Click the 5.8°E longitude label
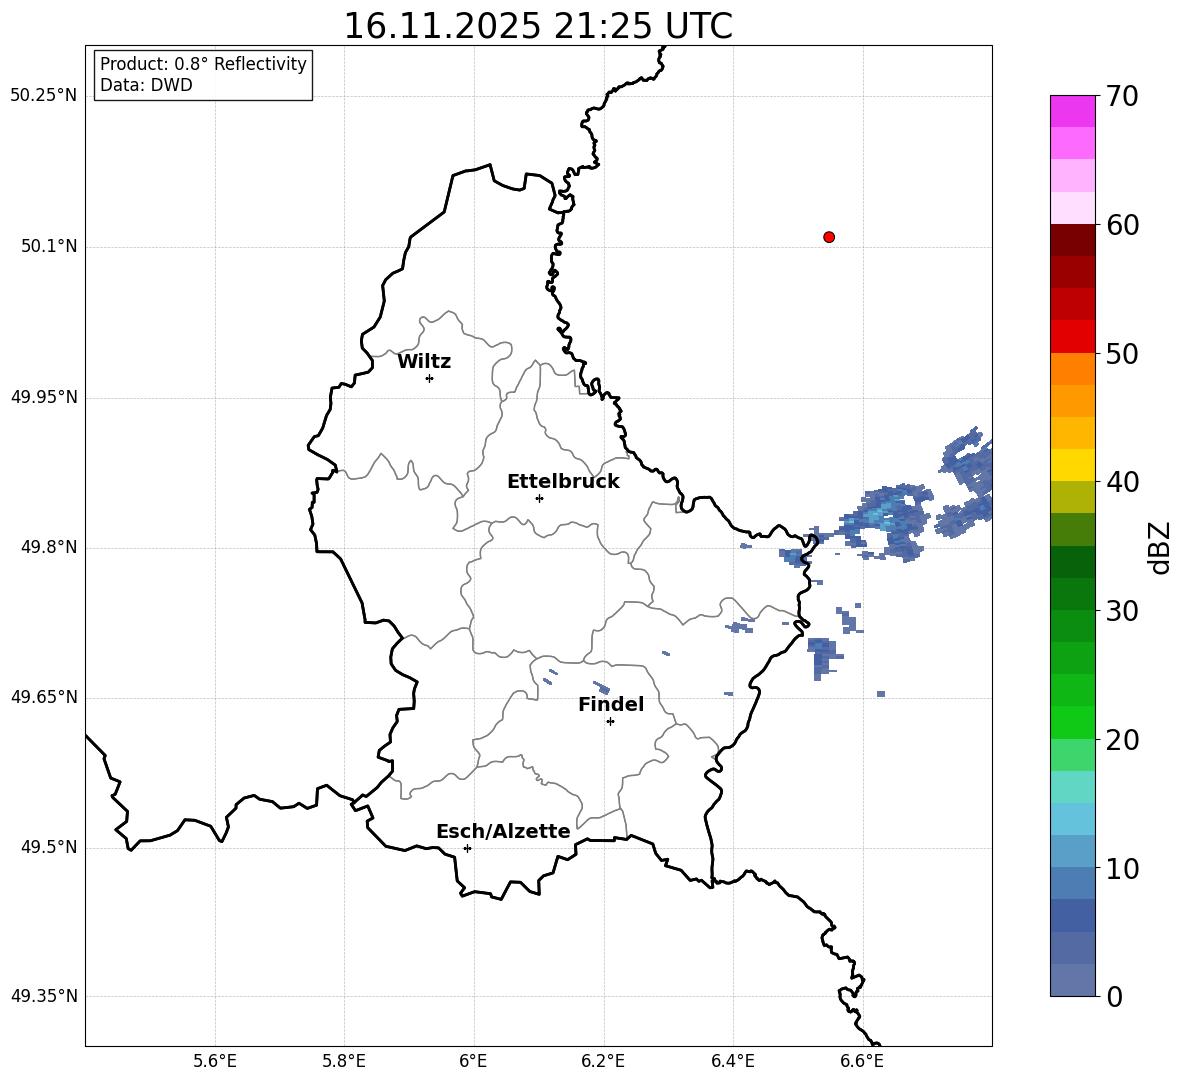Image resolution: width=1184 pixels, height=1081 pixels. click(344, 1062)
